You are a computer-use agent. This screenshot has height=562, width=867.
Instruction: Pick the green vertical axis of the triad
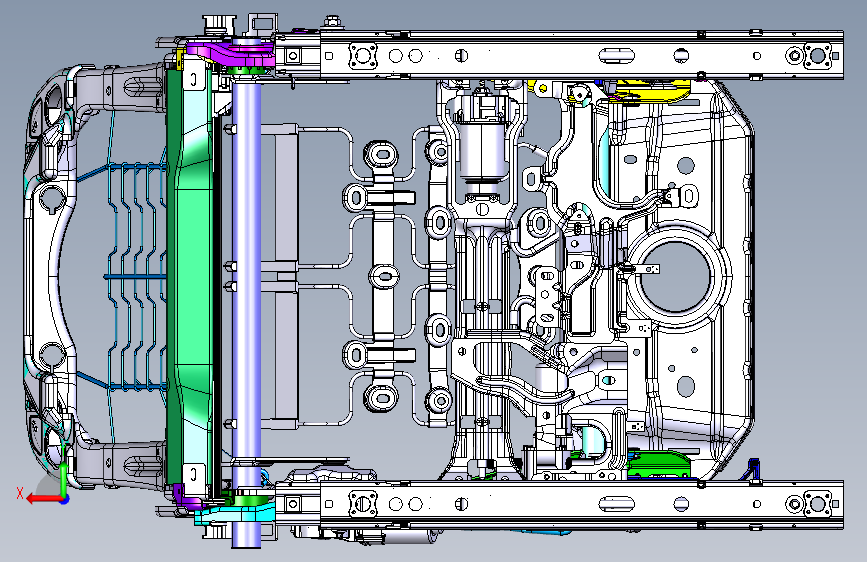[x=64, y=480]
